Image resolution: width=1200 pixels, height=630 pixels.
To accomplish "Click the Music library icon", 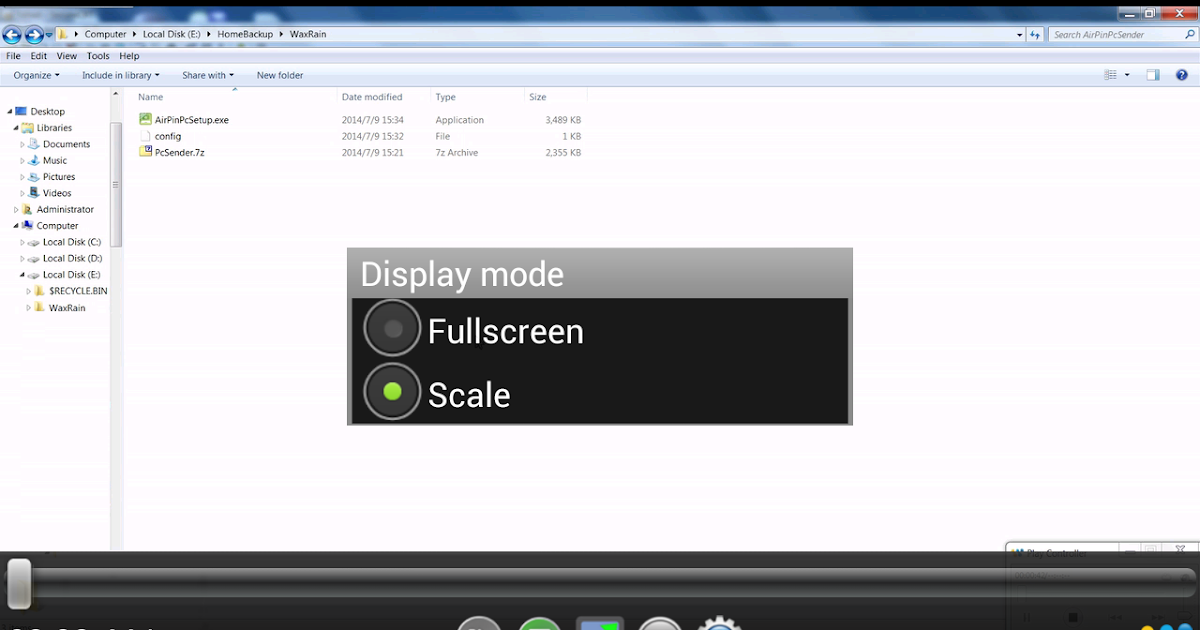I will pyautogui.click(x=34, y=160).
